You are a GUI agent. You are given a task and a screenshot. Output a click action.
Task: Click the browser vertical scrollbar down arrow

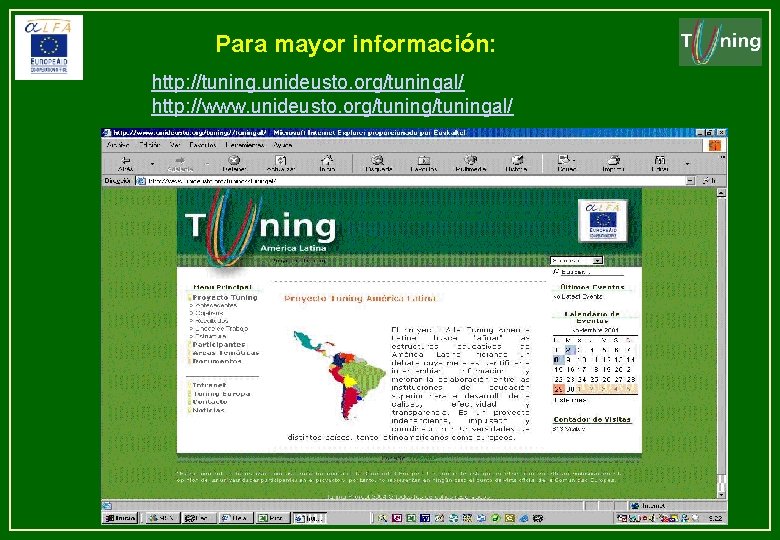[722, 495]
